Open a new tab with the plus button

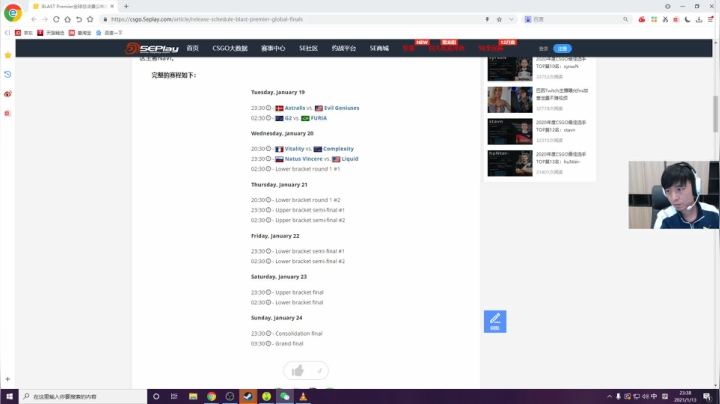click(126, 6)
